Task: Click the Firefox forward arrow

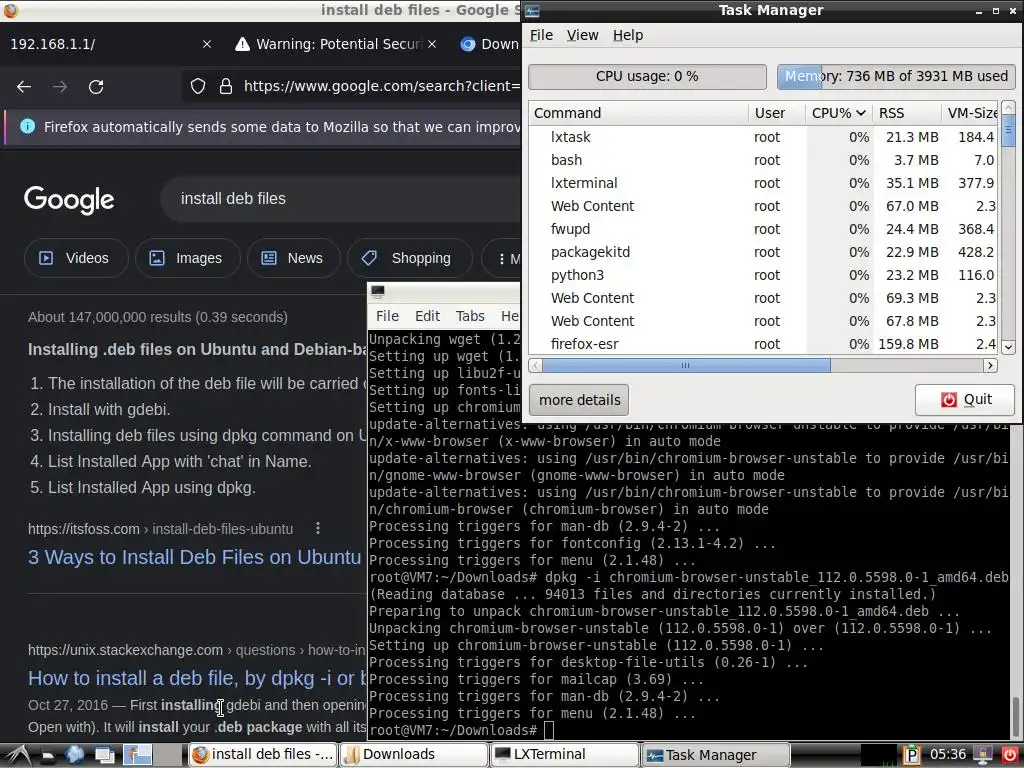Action: click(60, 86)
